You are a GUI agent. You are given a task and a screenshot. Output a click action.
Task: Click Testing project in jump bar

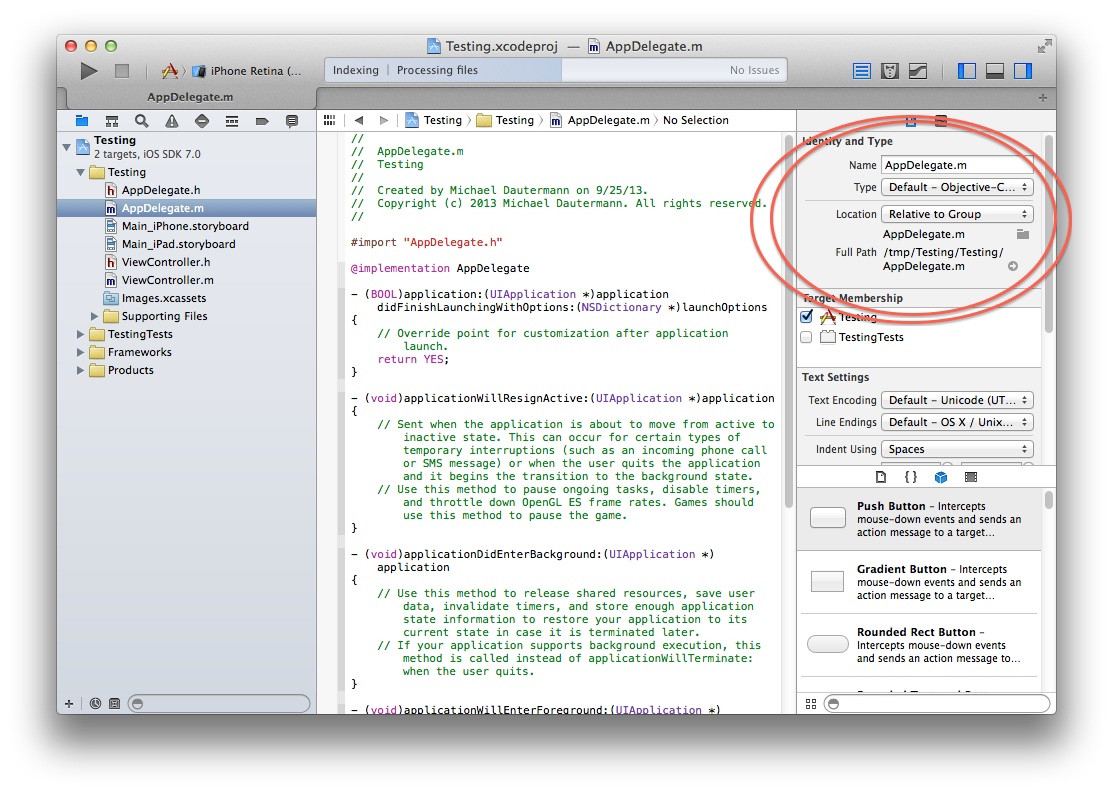434,120
